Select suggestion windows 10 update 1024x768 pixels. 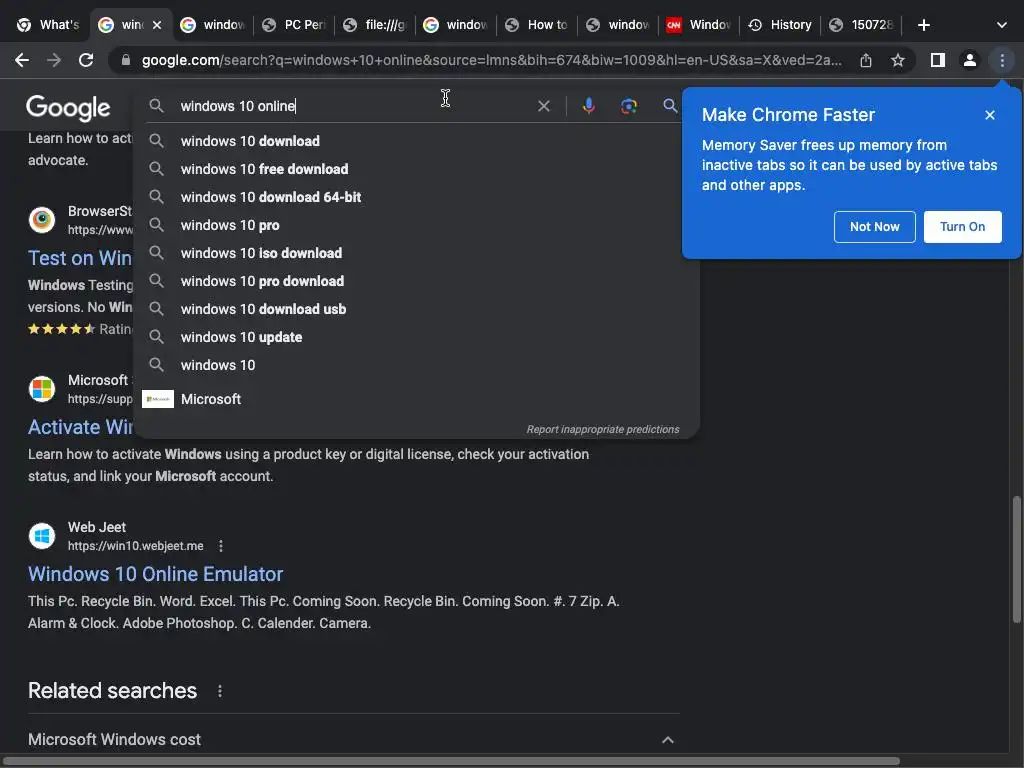click(417, 338)
